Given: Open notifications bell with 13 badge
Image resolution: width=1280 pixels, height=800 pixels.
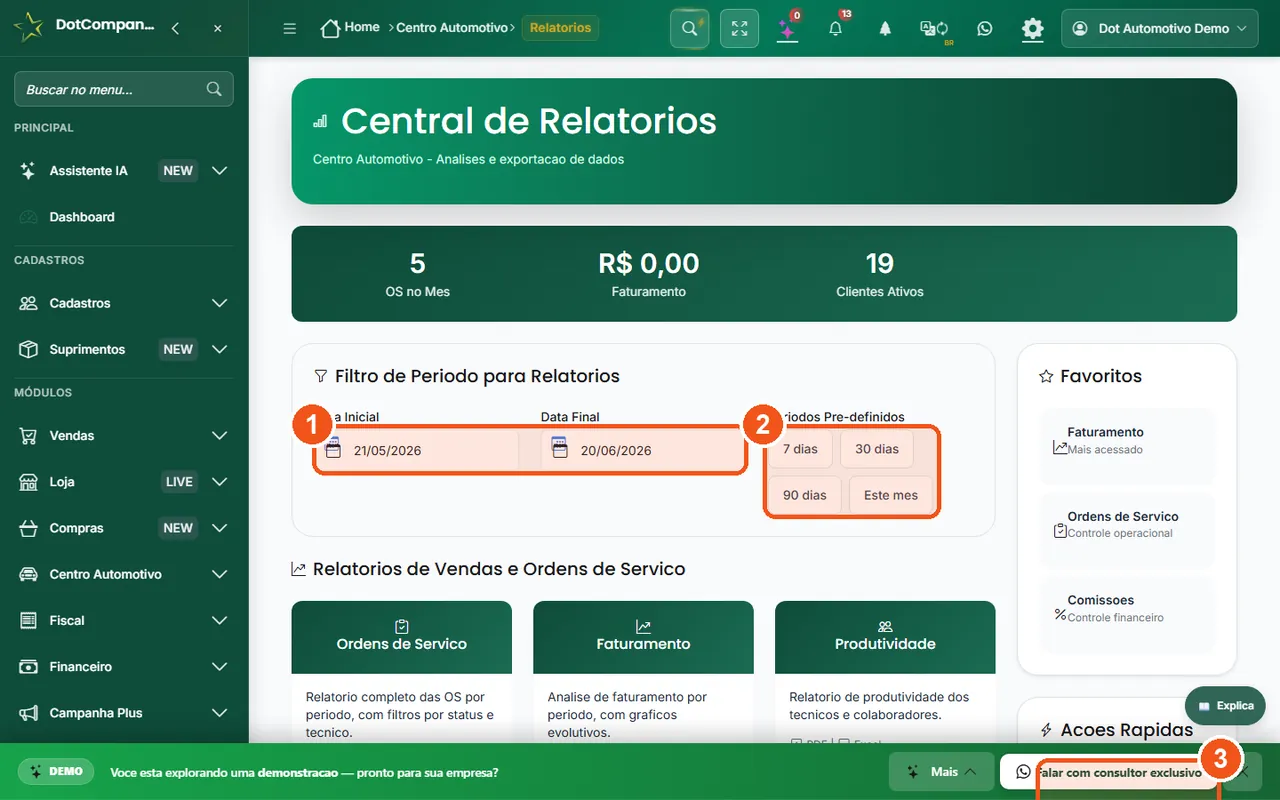Looking at the screenshot, I should pos(836,28).
